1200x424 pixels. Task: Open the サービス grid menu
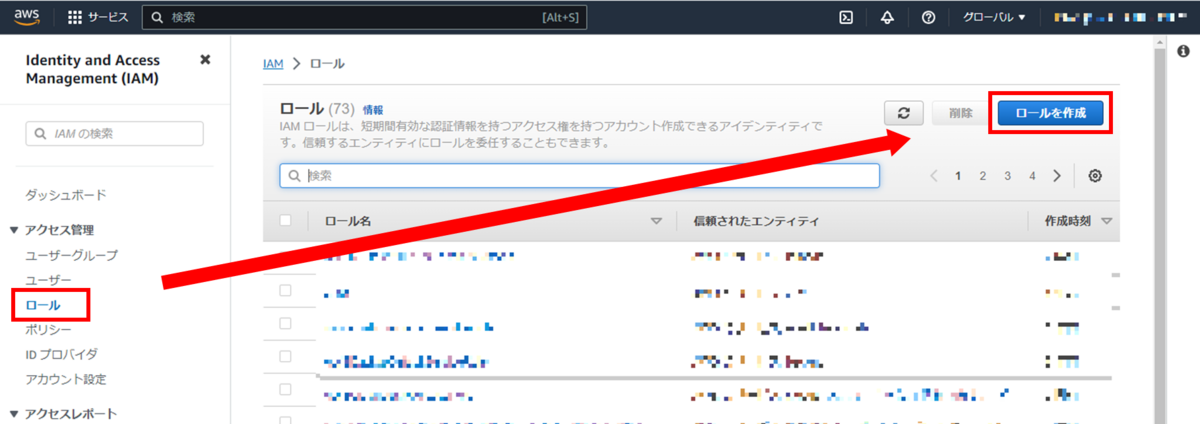pos(98,17)
